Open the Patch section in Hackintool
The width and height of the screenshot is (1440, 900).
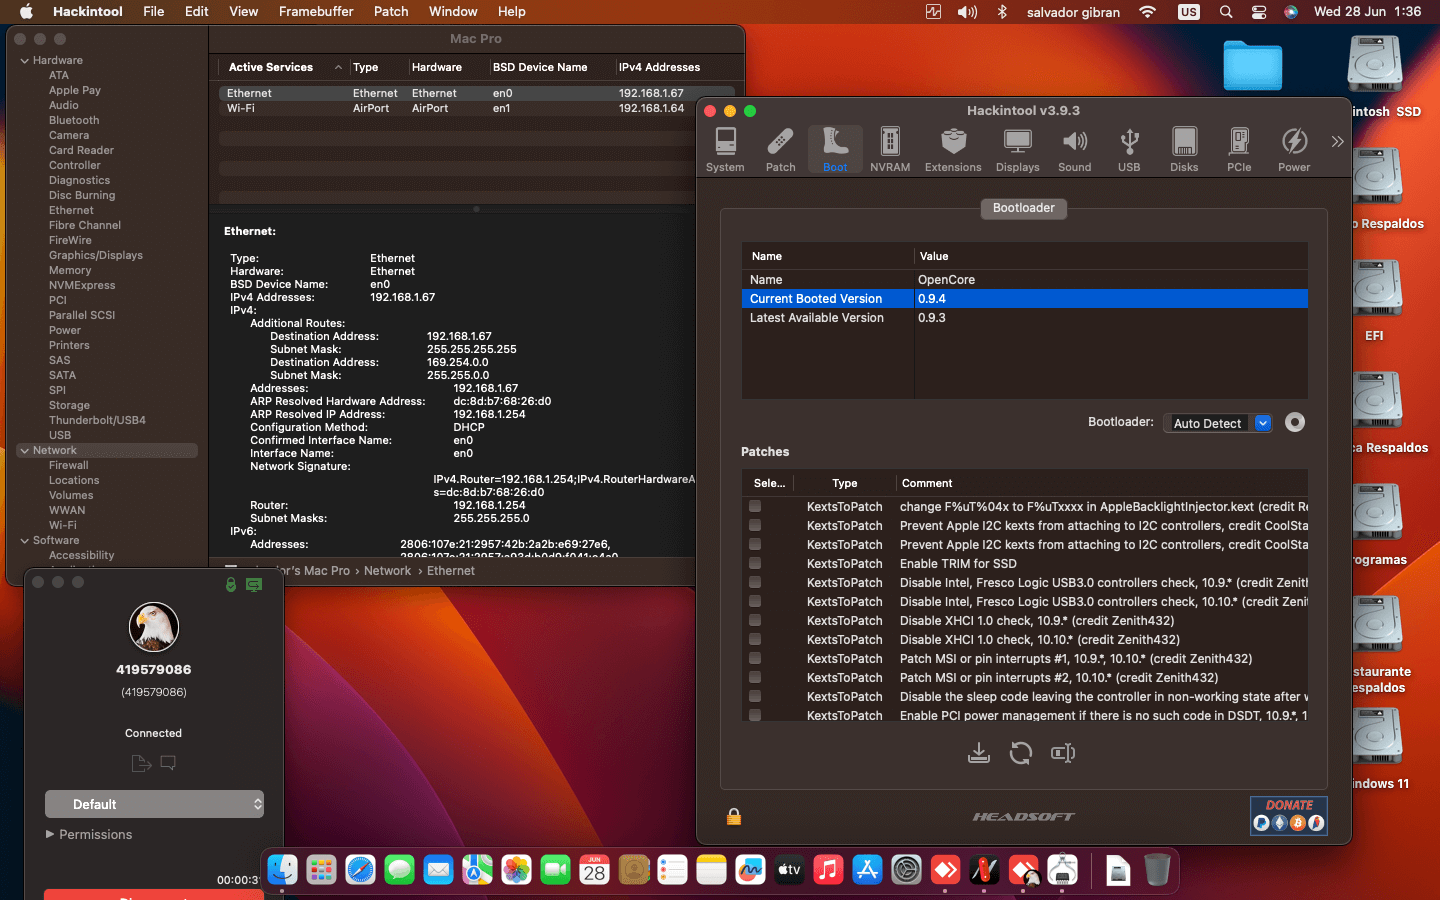coord(780,150)
